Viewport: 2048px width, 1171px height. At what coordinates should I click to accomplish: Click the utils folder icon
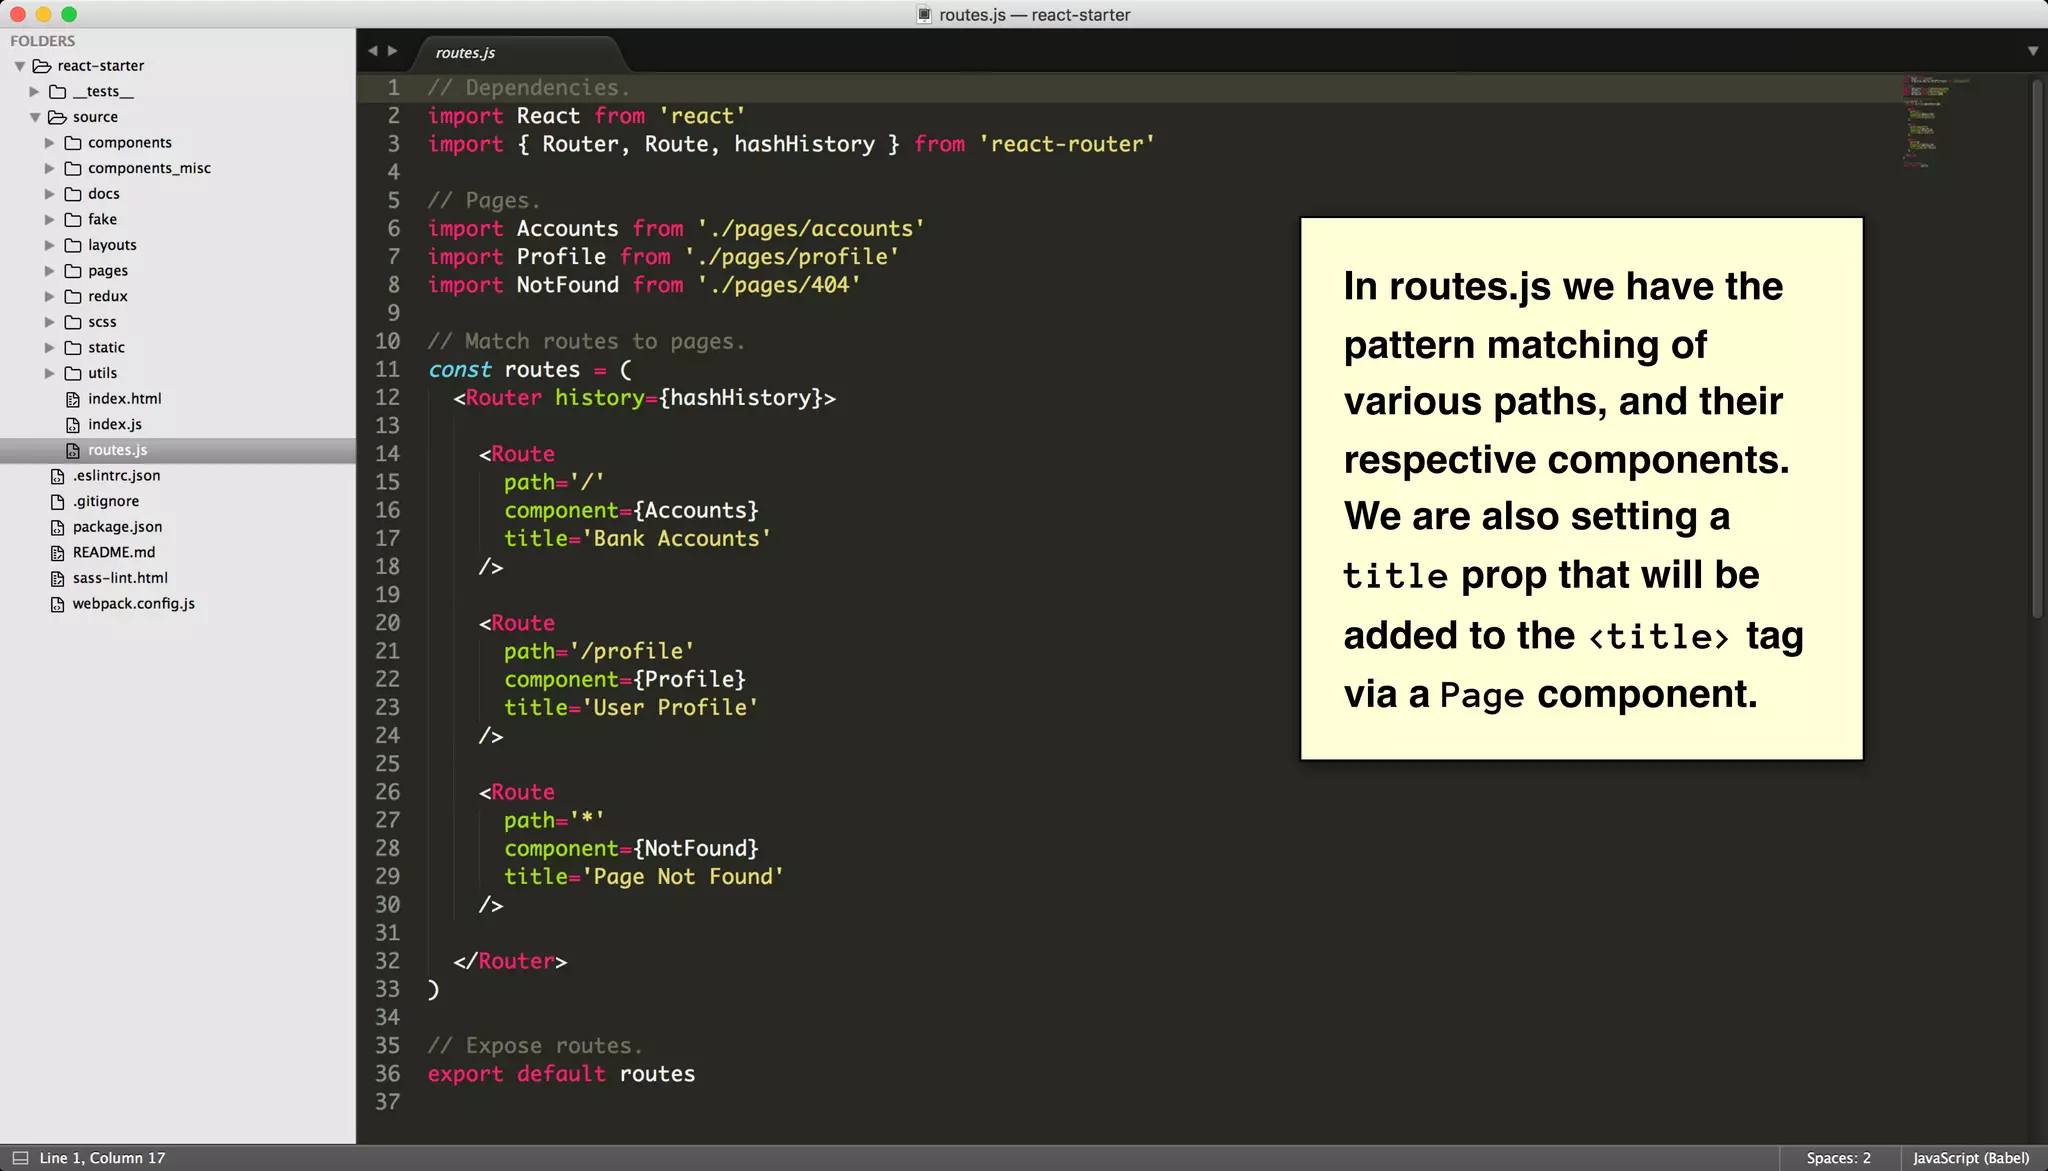pyautogui.click(x=73, y=373)
